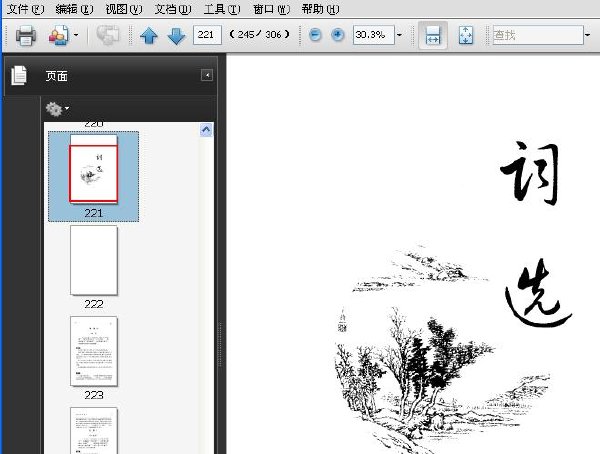Toggle fit width scrolling mode
The width and height of the screenshot is (600, 454).
(433, 35)
